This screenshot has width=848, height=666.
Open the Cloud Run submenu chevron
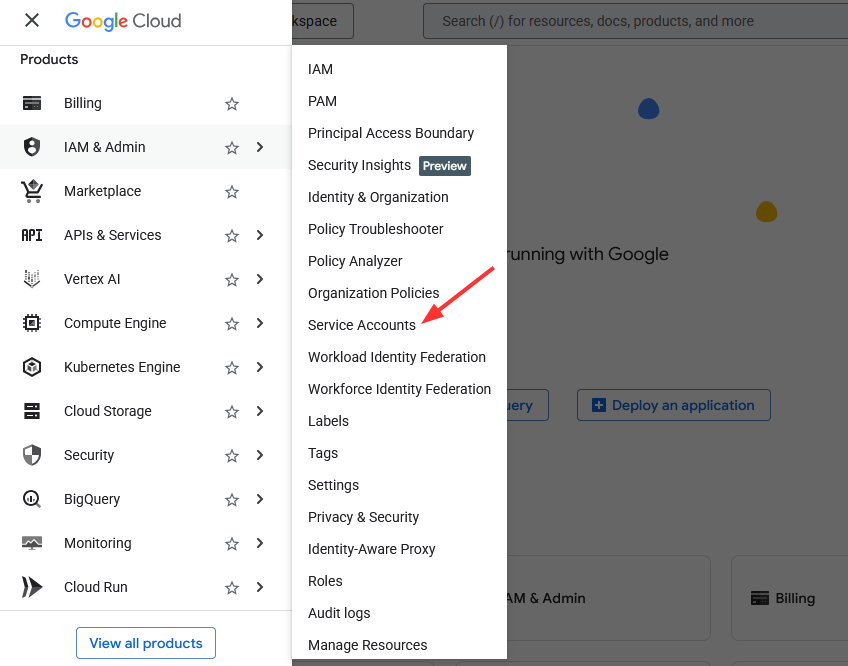point(260,587)
